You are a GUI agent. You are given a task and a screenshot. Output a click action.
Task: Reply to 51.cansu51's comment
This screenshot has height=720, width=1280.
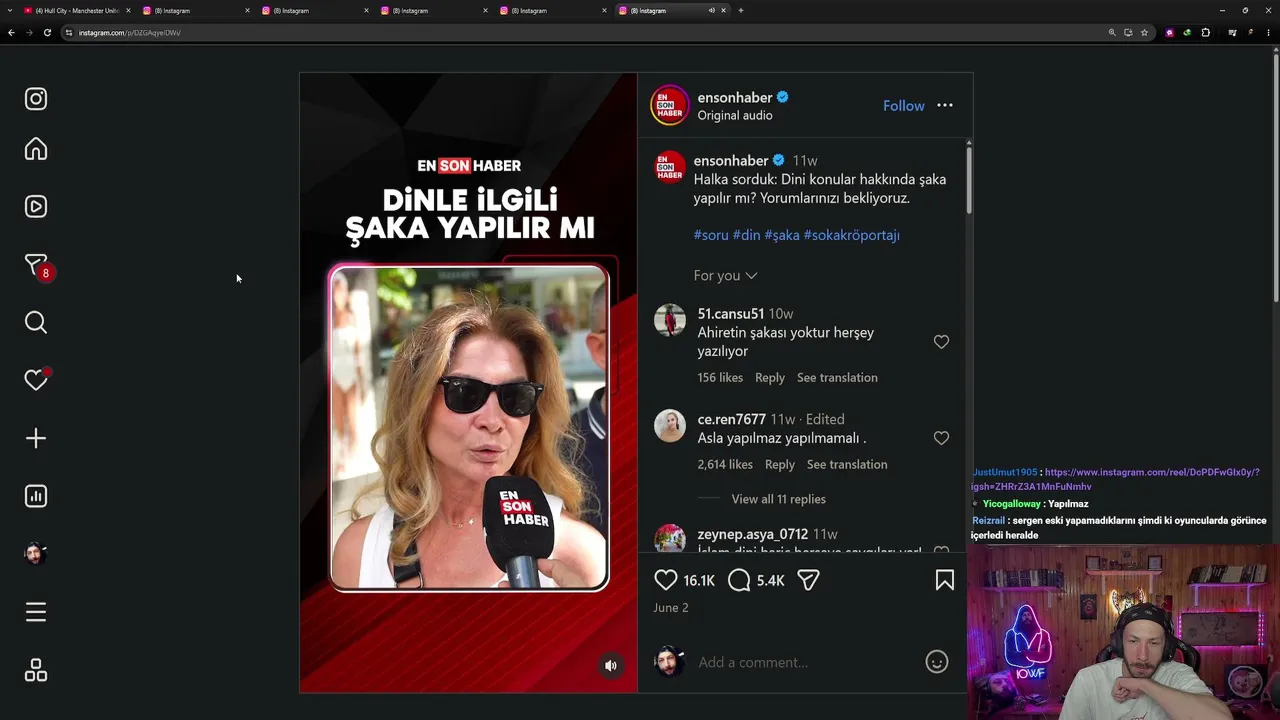click(770, 377)
